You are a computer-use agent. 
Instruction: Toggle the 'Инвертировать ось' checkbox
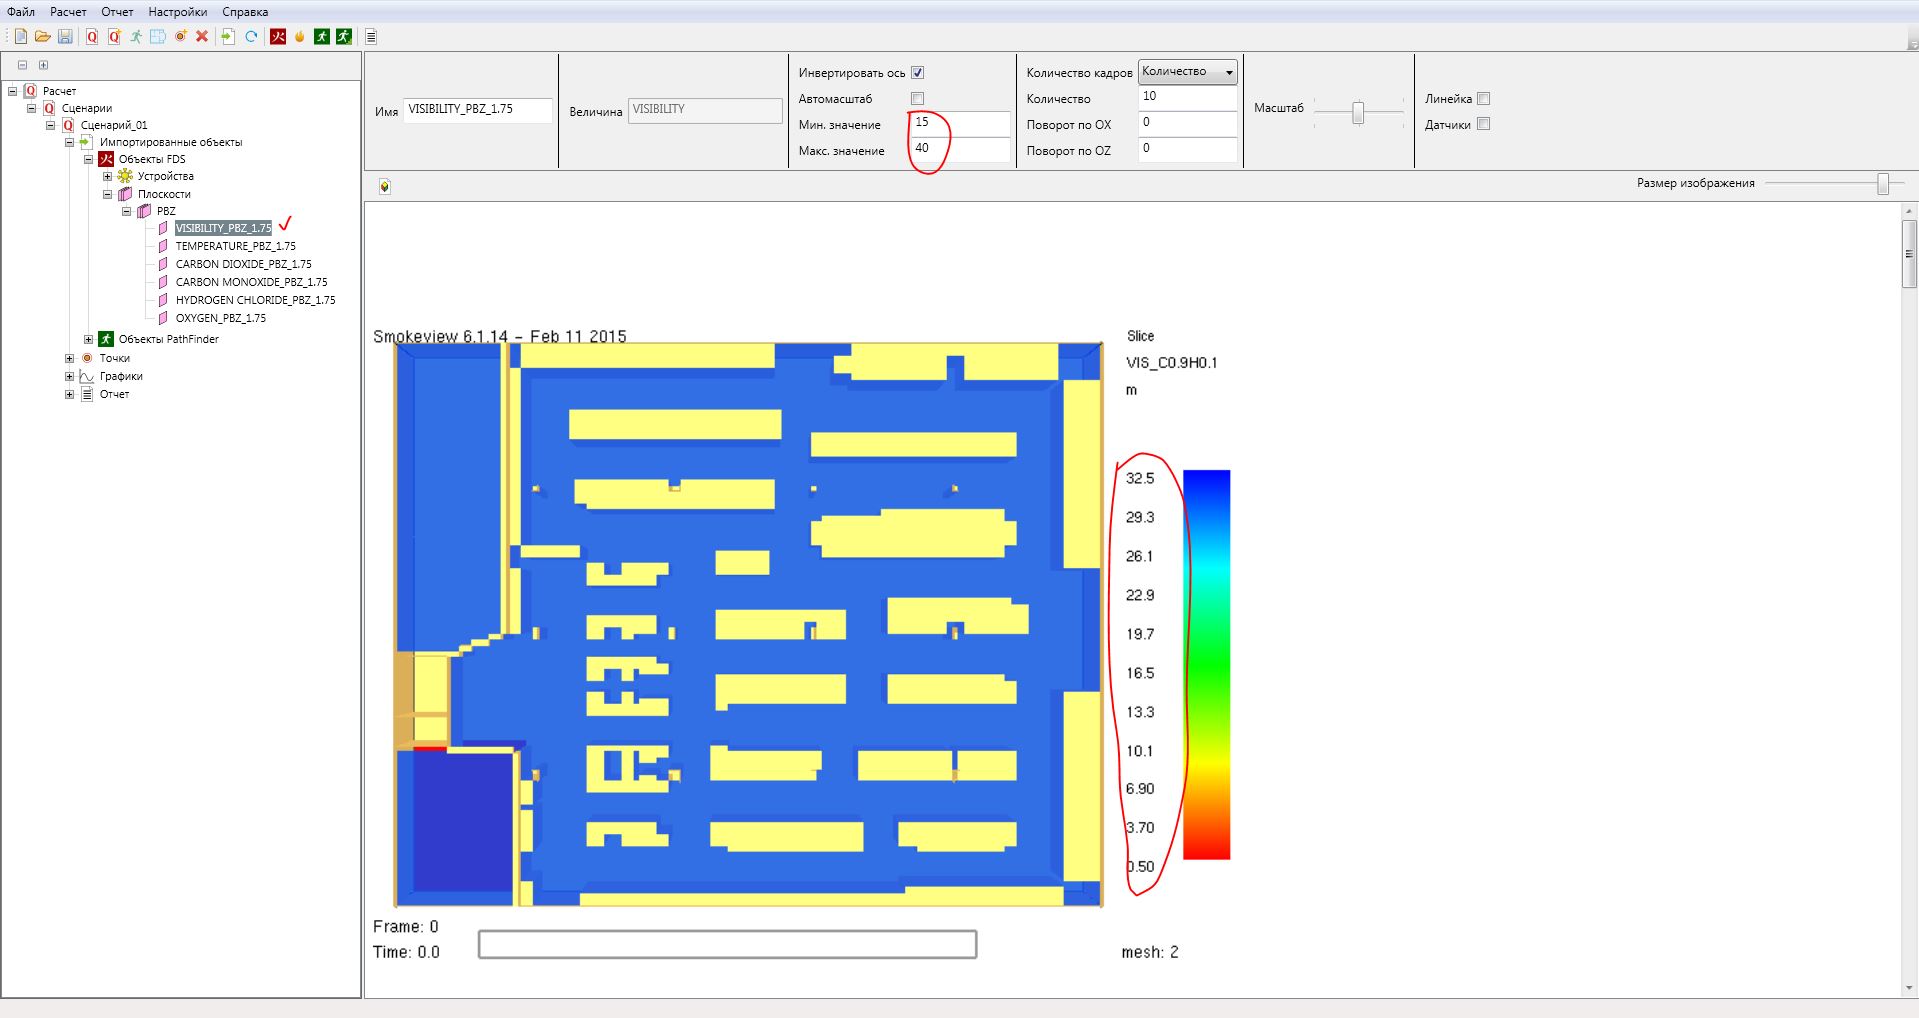pyautogui.click(x=917, y=73)
